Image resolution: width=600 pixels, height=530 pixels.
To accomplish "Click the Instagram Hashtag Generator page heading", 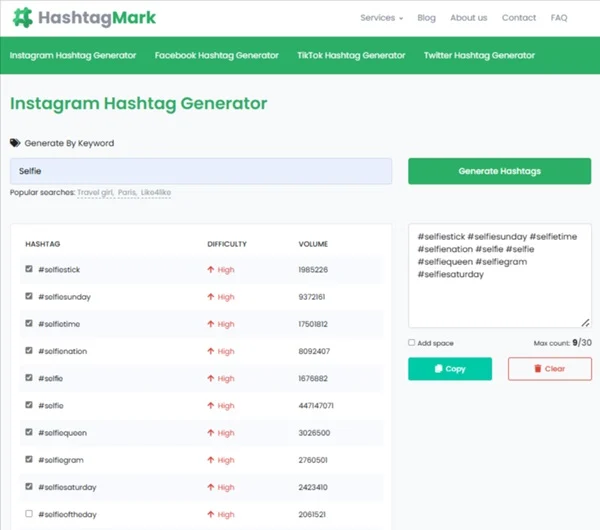I will coord(139,103).
